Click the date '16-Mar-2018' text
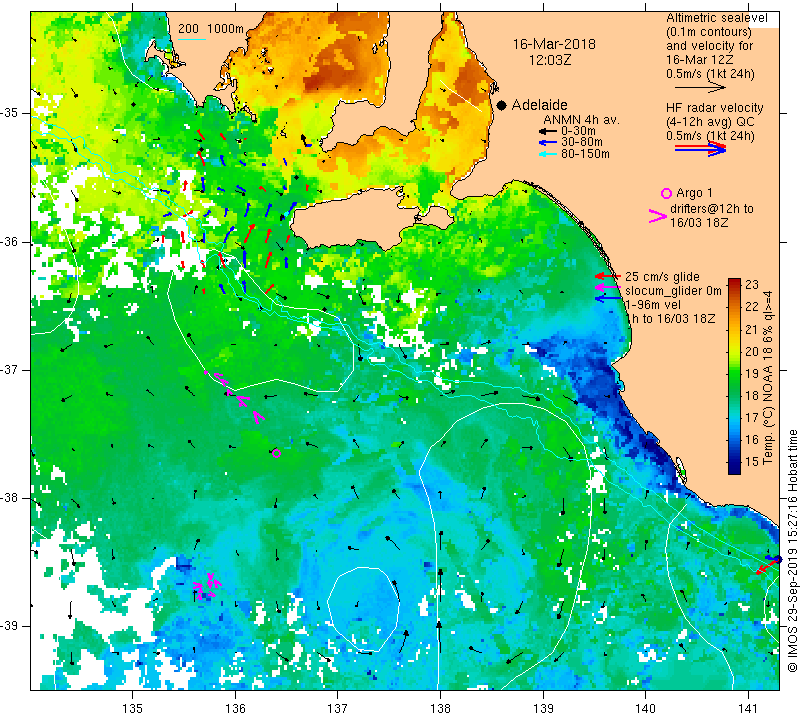 pyautogui.click(x=554, y=44)
